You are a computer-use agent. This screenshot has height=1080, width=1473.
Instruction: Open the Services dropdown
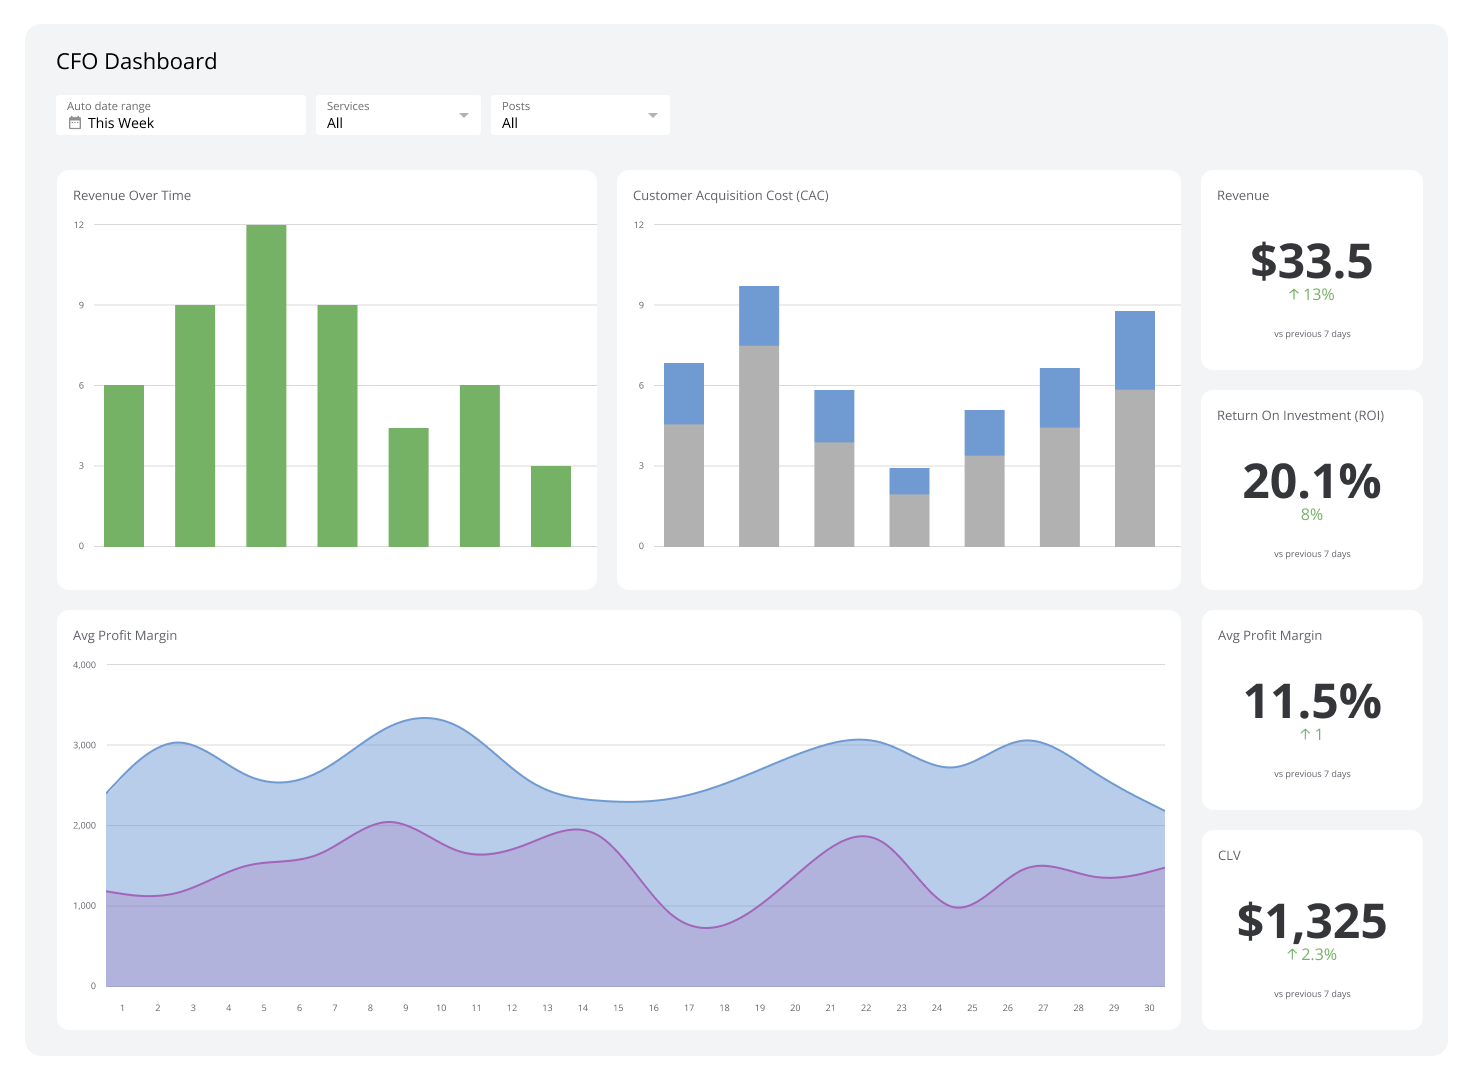pyautogui.click(x=397, y=114)
